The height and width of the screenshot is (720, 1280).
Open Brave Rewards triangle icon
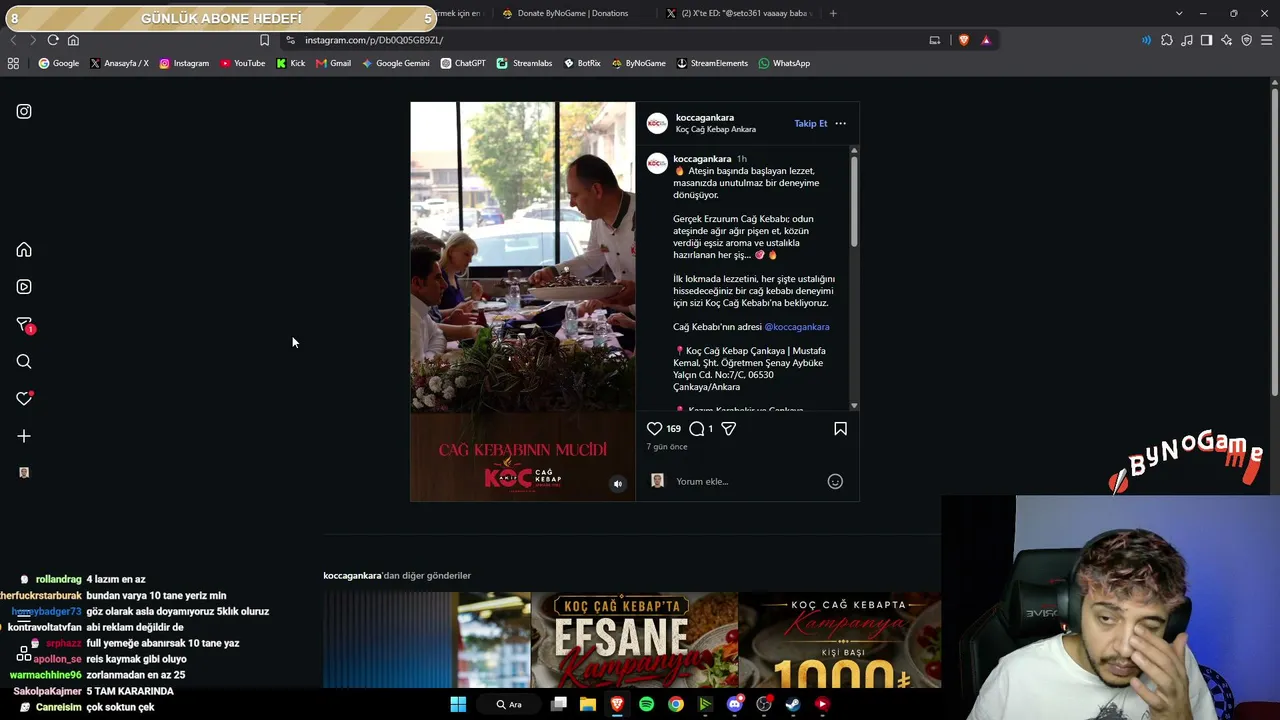coord(986,40)
